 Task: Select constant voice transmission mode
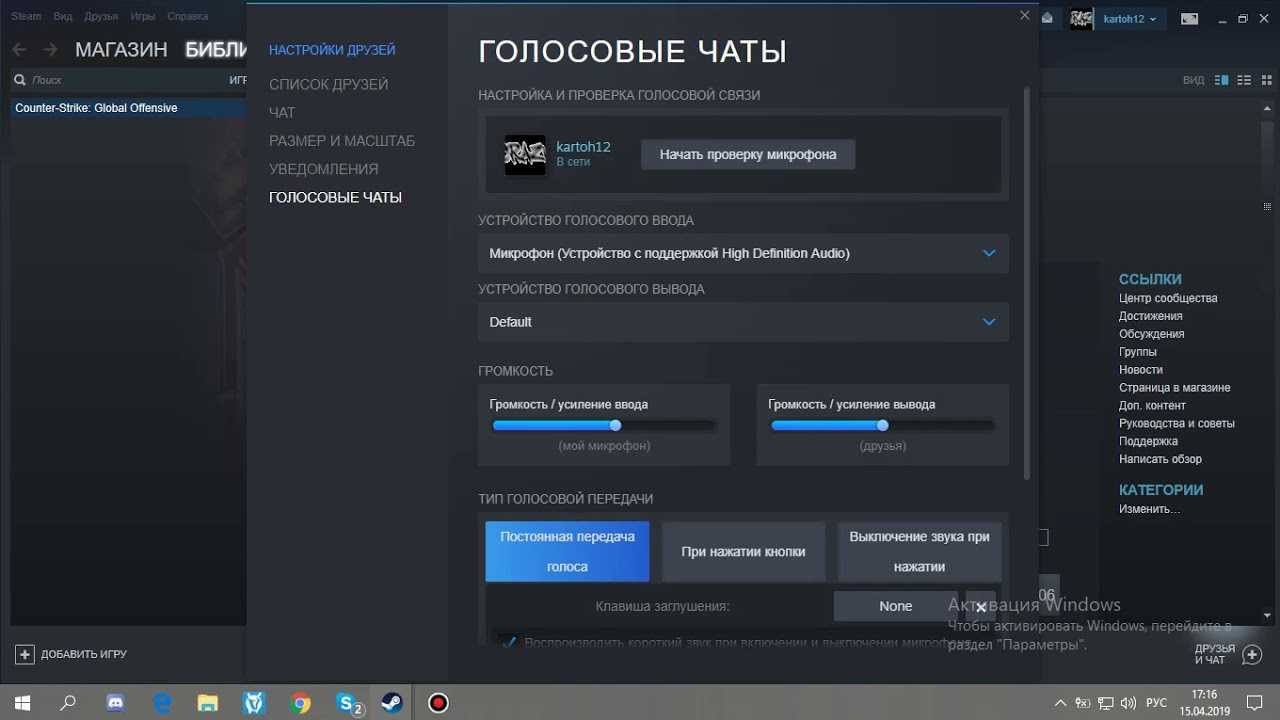[567, 551]
